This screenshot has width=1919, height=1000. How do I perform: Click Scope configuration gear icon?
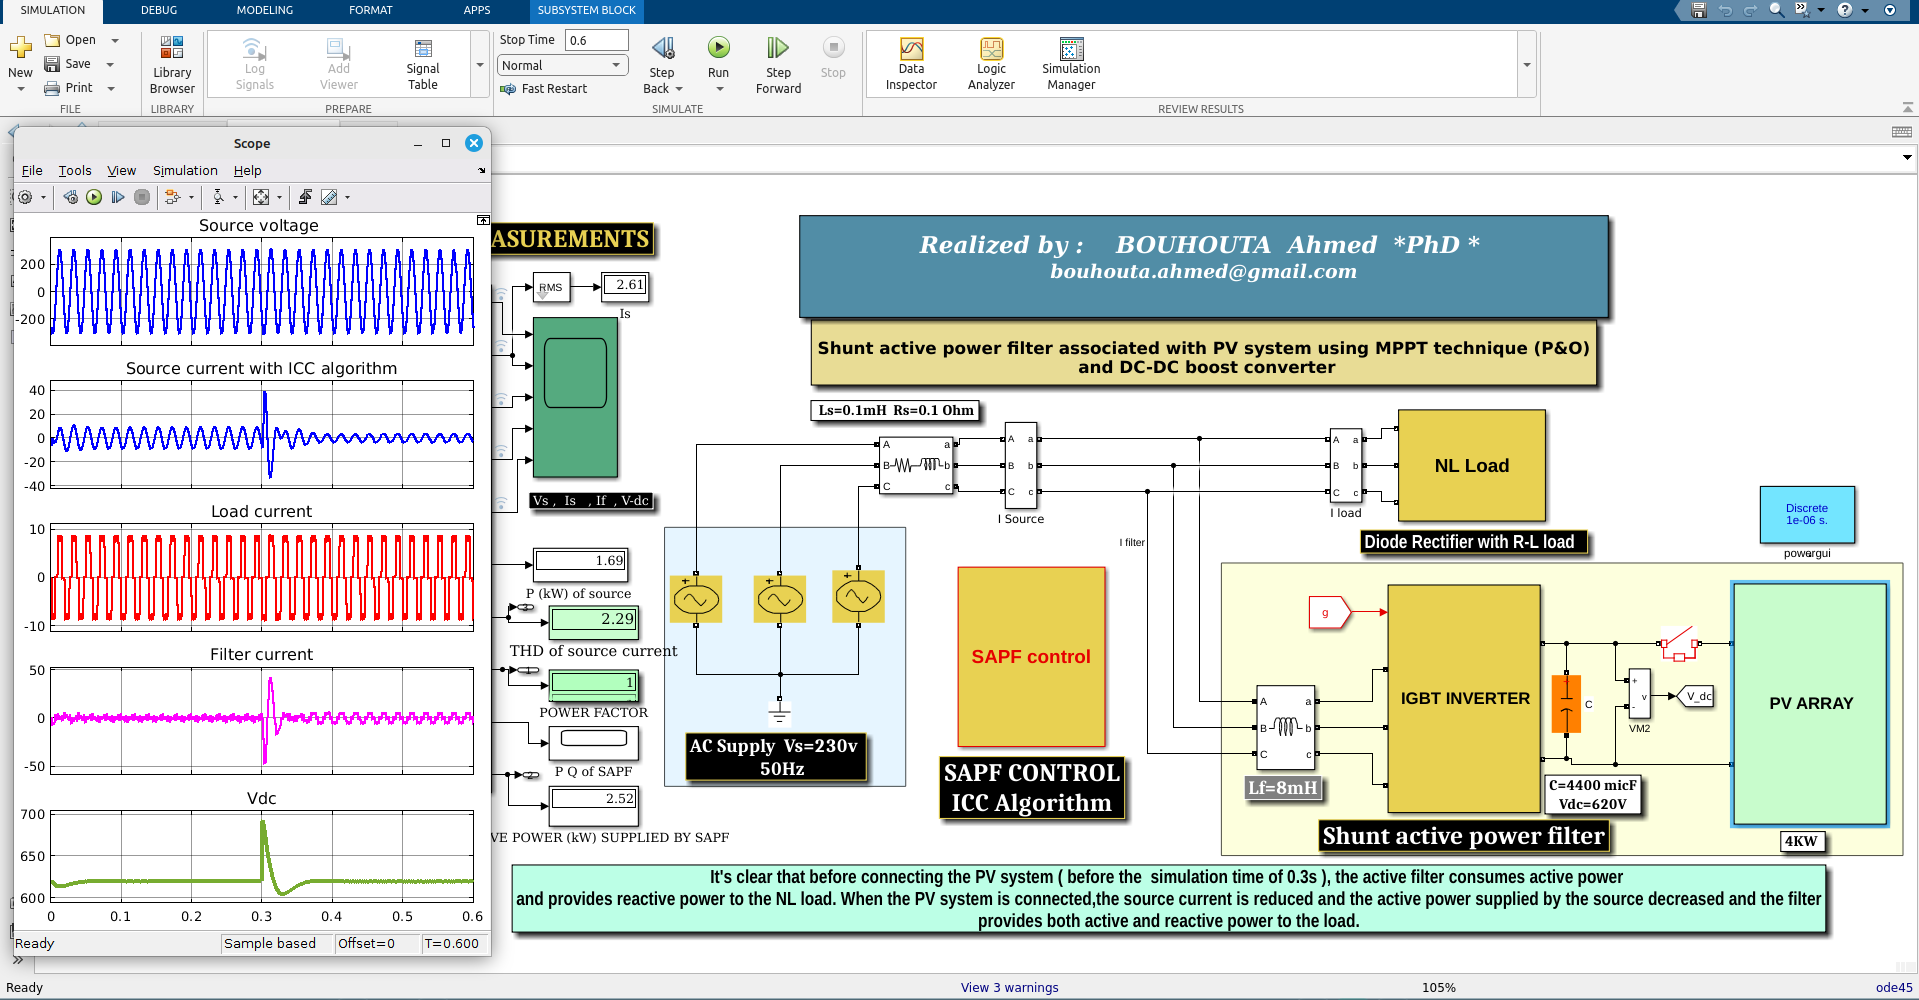(25, 197)
